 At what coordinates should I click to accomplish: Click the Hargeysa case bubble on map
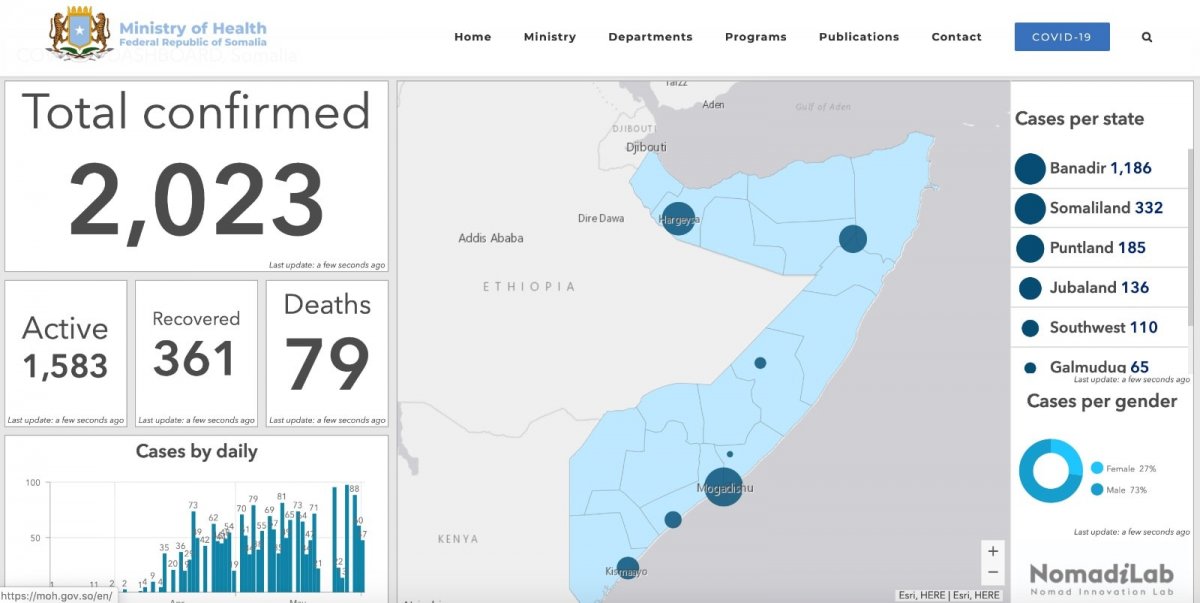click(678, 218)
